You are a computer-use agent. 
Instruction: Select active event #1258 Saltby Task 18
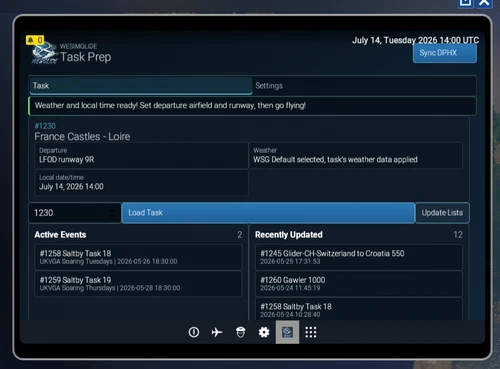coord(138,257)
